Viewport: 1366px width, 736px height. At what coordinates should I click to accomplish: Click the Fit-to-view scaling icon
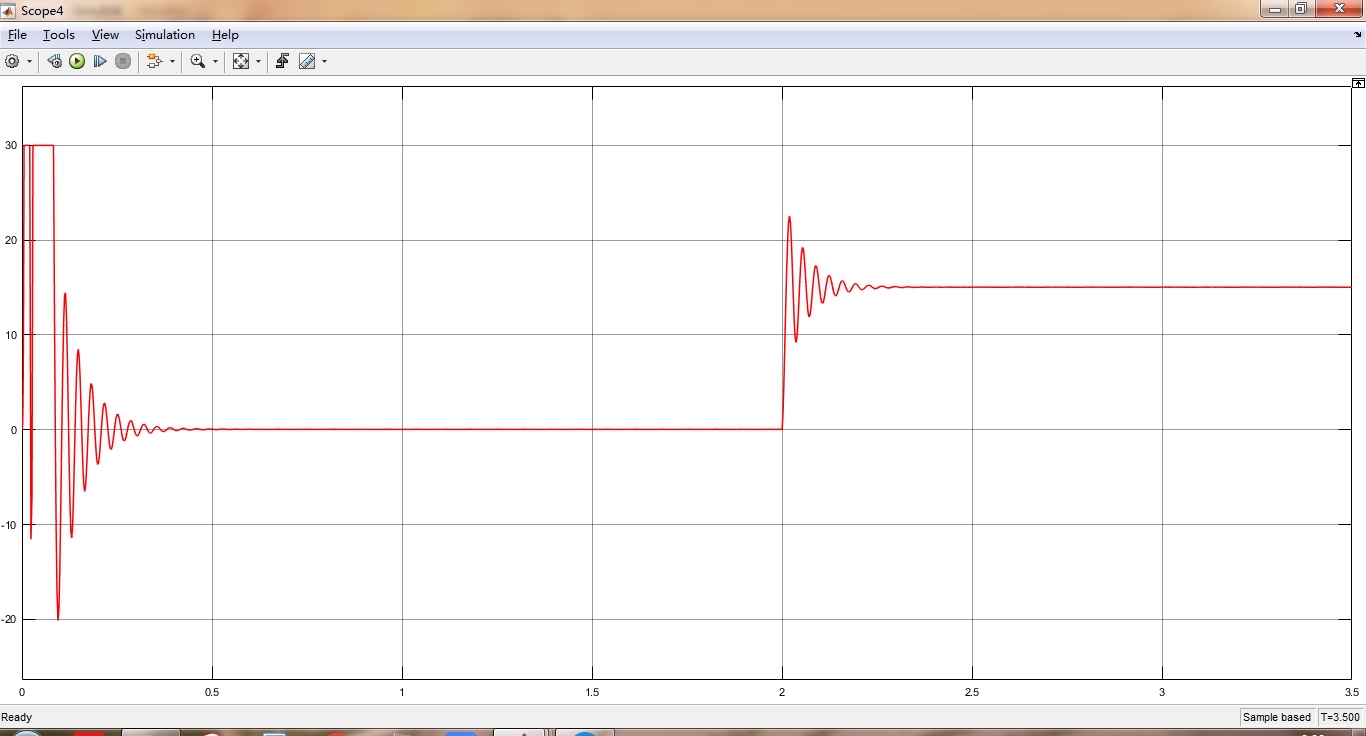point(240,61)
